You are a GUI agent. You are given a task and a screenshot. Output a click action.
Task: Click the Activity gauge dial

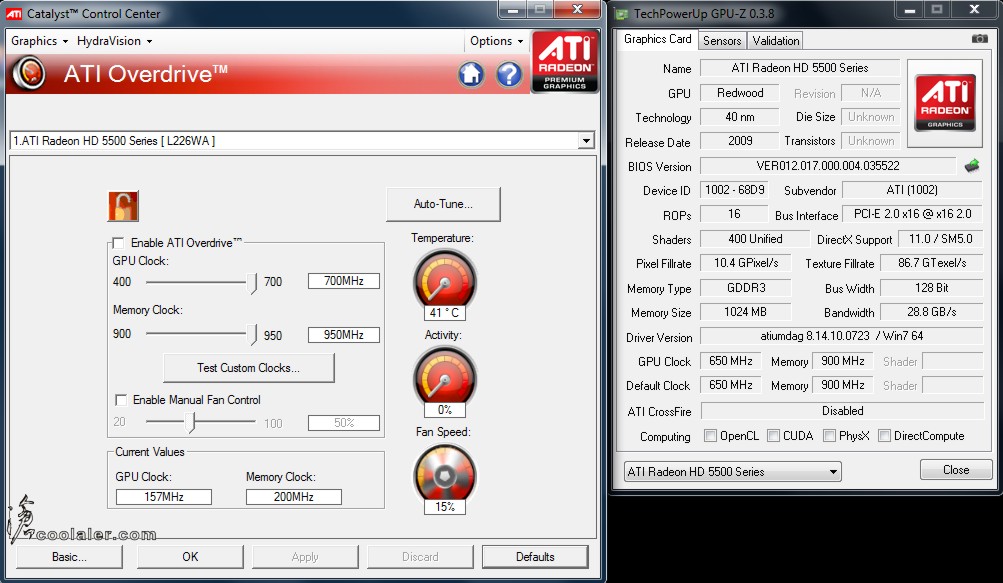[445, 377]
